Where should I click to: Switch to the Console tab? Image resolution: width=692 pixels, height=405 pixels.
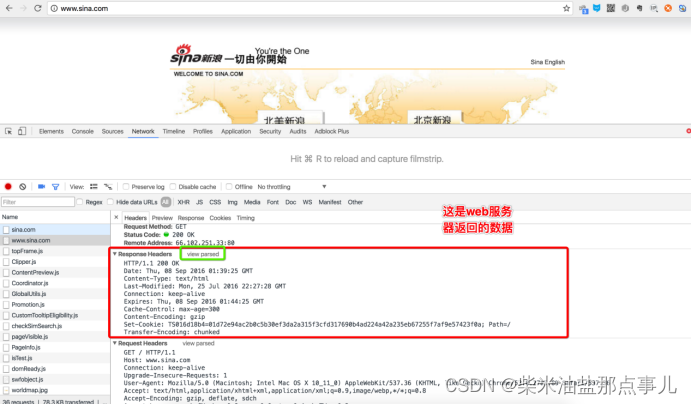pyautogui.click(x=83, y=131)
